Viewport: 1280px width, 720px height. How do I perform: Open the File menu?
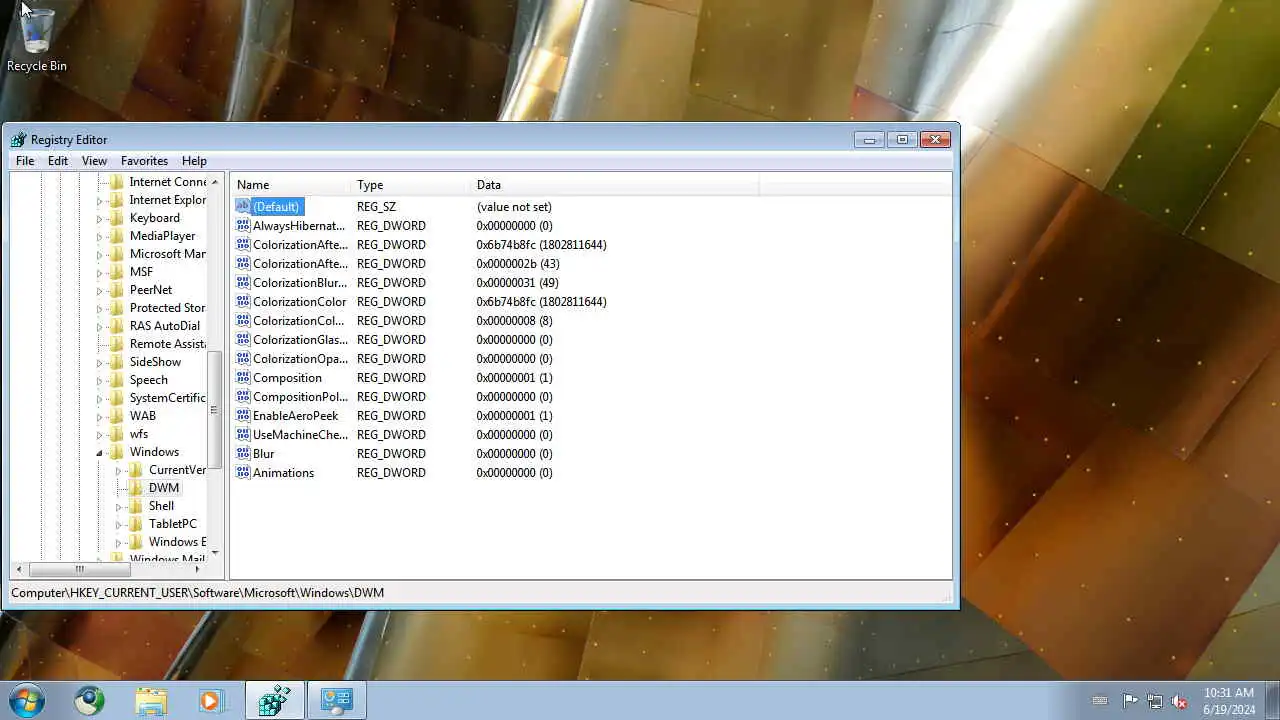point(25,161)
